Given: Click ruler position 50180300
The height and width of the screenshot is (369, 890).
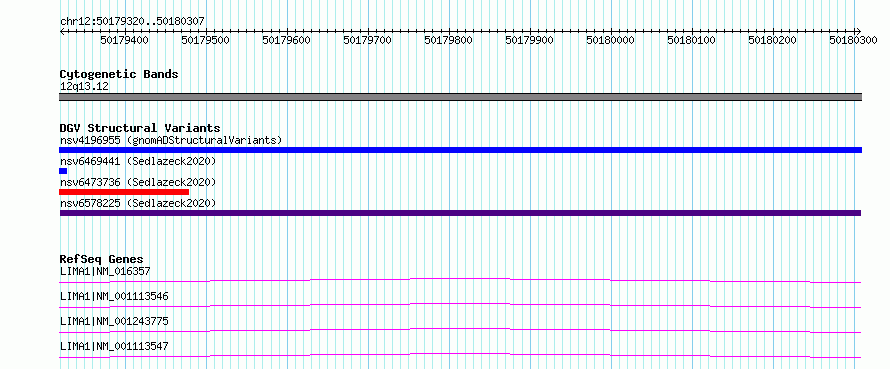Looking at the screenshot, I should 854,40.
